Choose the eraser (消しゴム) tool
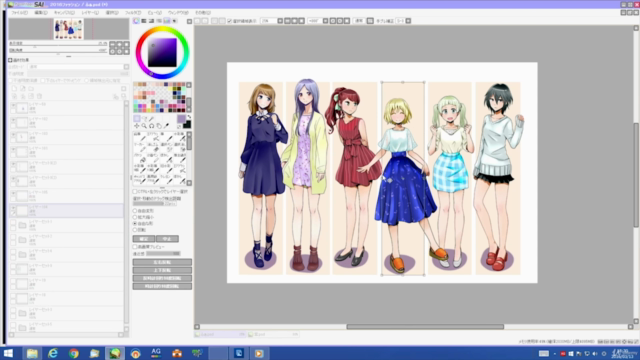This screenshot has height=360, width=640. click(x=153, y=147)
